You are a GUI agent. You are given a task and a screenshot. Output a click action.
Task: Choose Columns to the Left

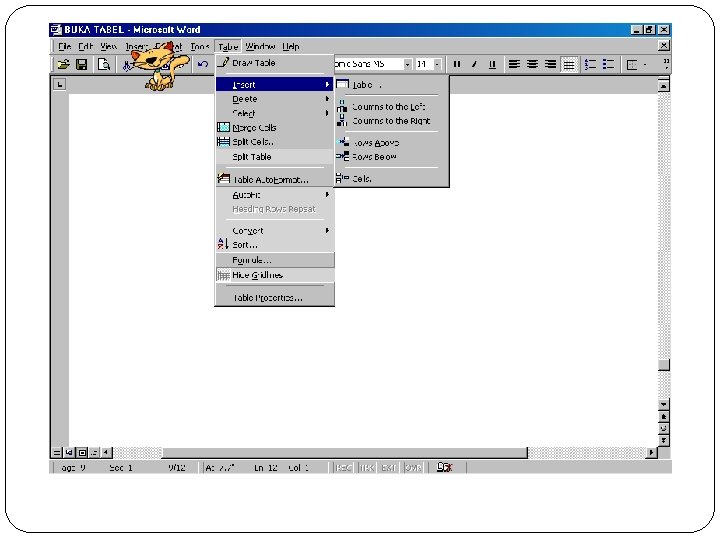click(392, 107)
